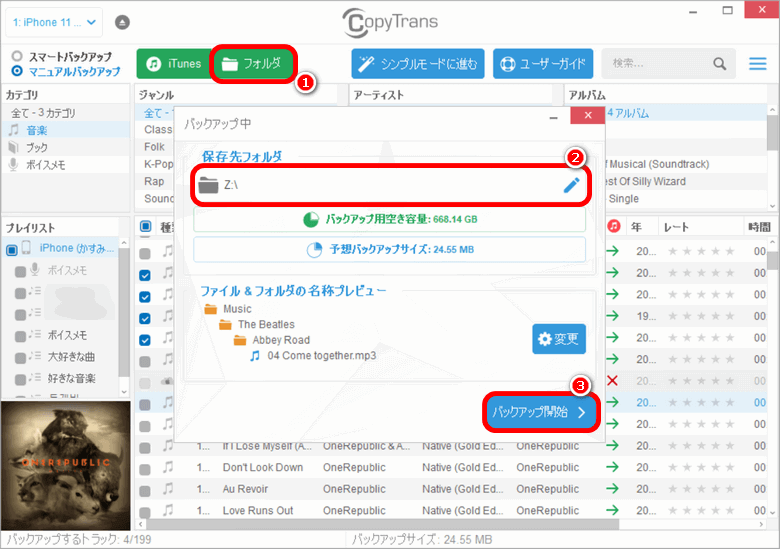Click the voice memo microphone playlist icon
This screenshot has width=780, height=549.
pyautogui.click(x=34, y=270)
